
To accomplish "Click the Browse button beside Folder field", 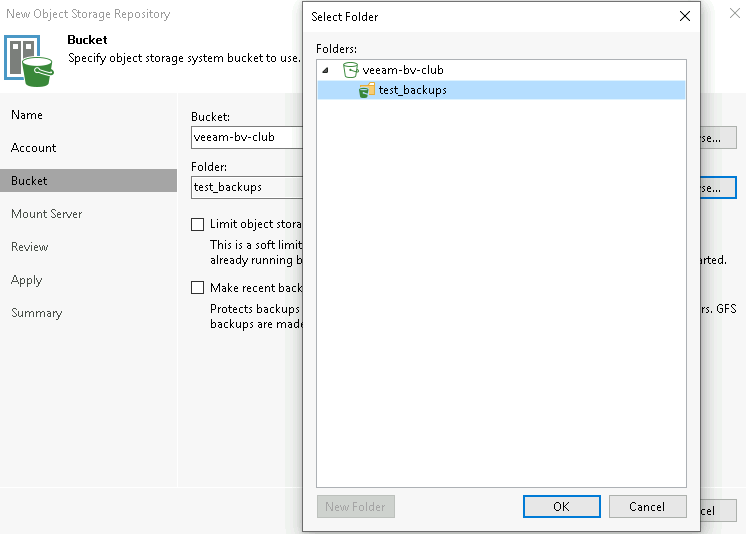I will tap(718, 188).
